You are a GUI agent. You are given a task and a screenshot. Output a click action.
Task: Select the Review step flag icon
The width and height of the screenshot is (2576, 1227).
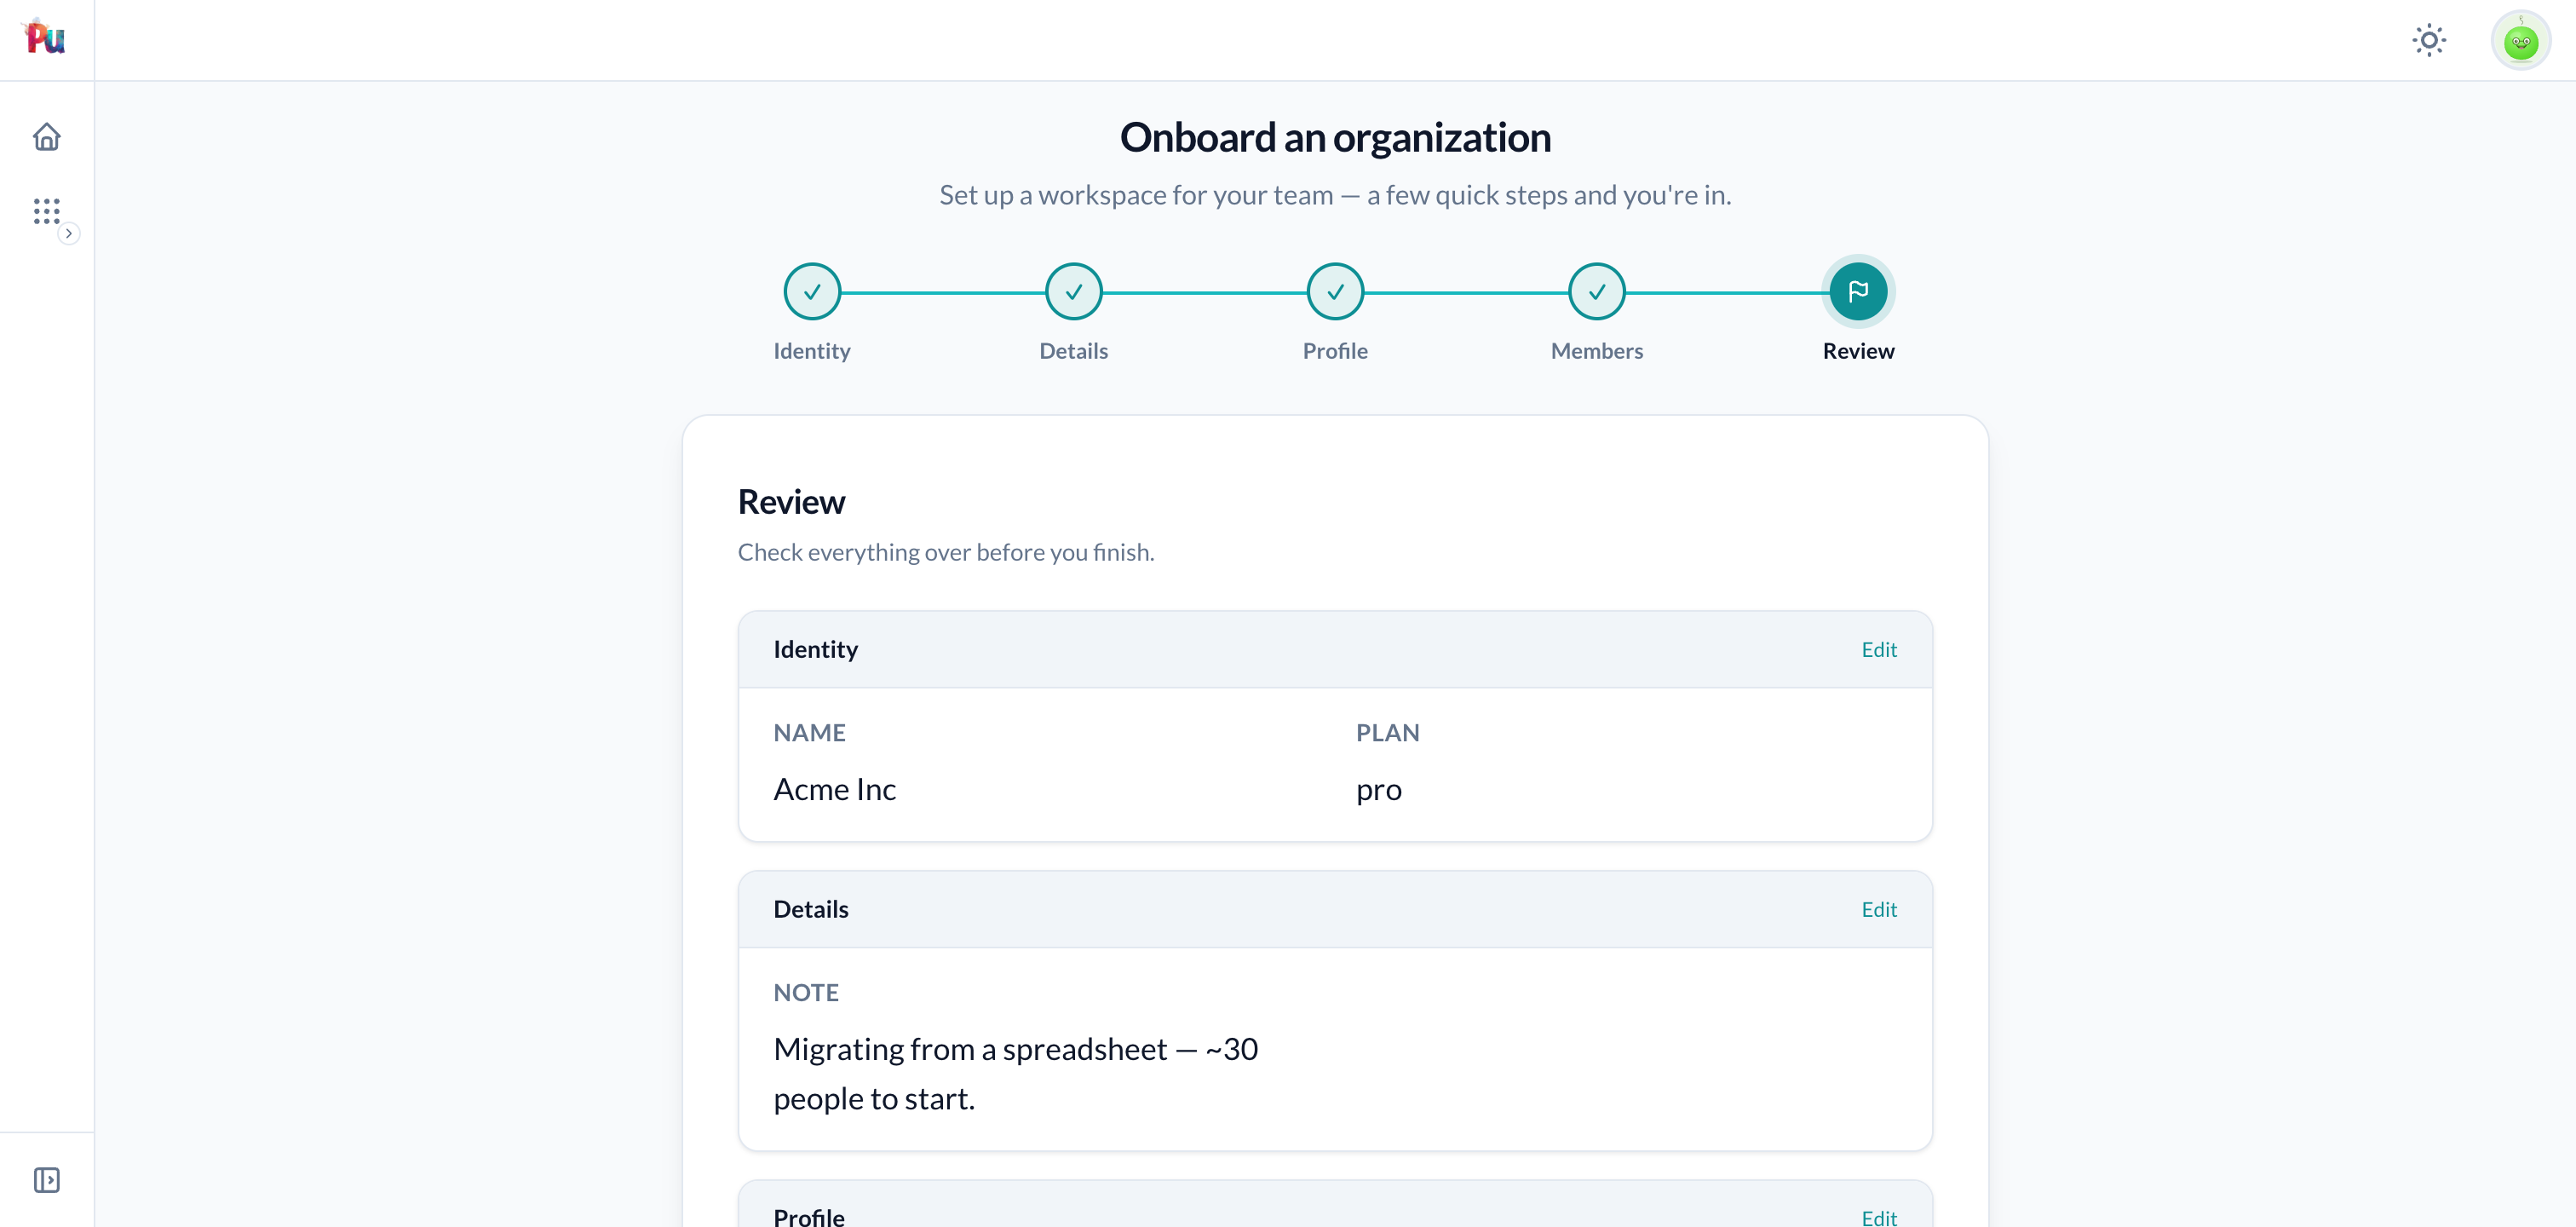[x=1858, y=291]
